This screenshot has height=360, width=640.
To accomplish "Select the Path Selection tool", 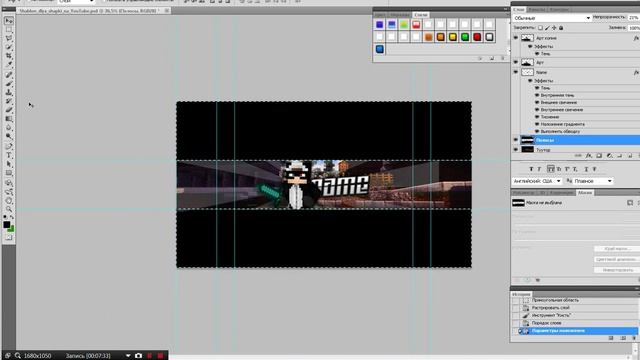I will click(9, 164).
